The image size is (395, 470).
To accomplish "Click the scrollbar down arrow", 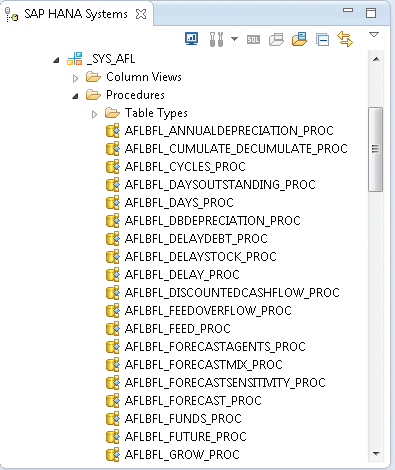I will click(376, 453).
